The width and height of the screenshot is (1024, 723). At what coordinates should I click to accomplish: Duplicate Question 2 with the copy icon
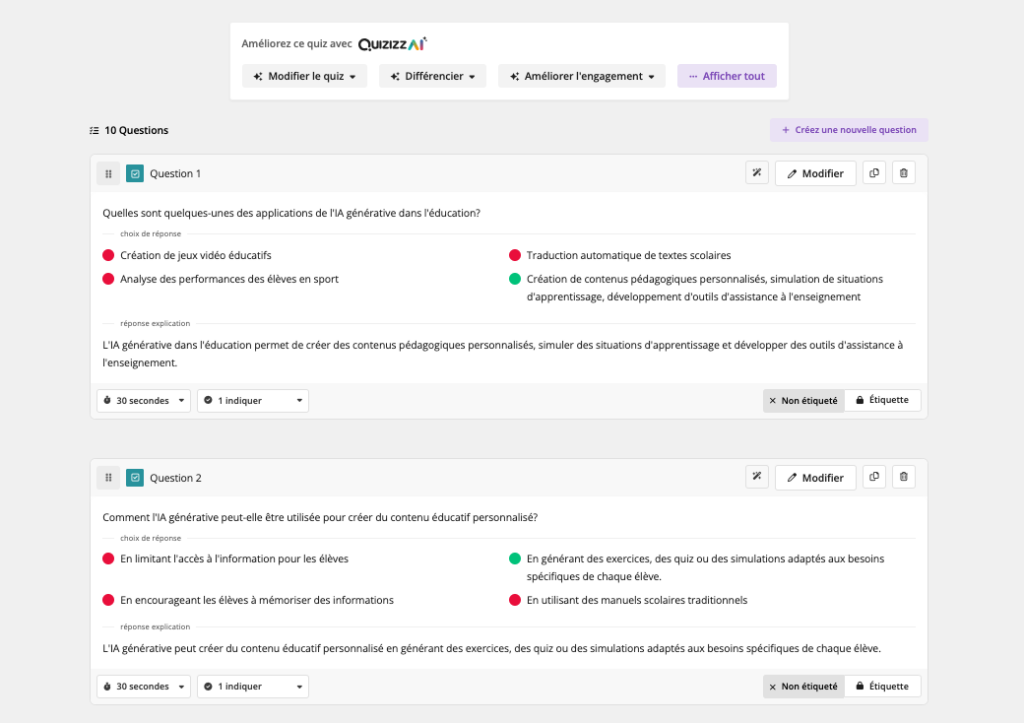tap(874, 477)
